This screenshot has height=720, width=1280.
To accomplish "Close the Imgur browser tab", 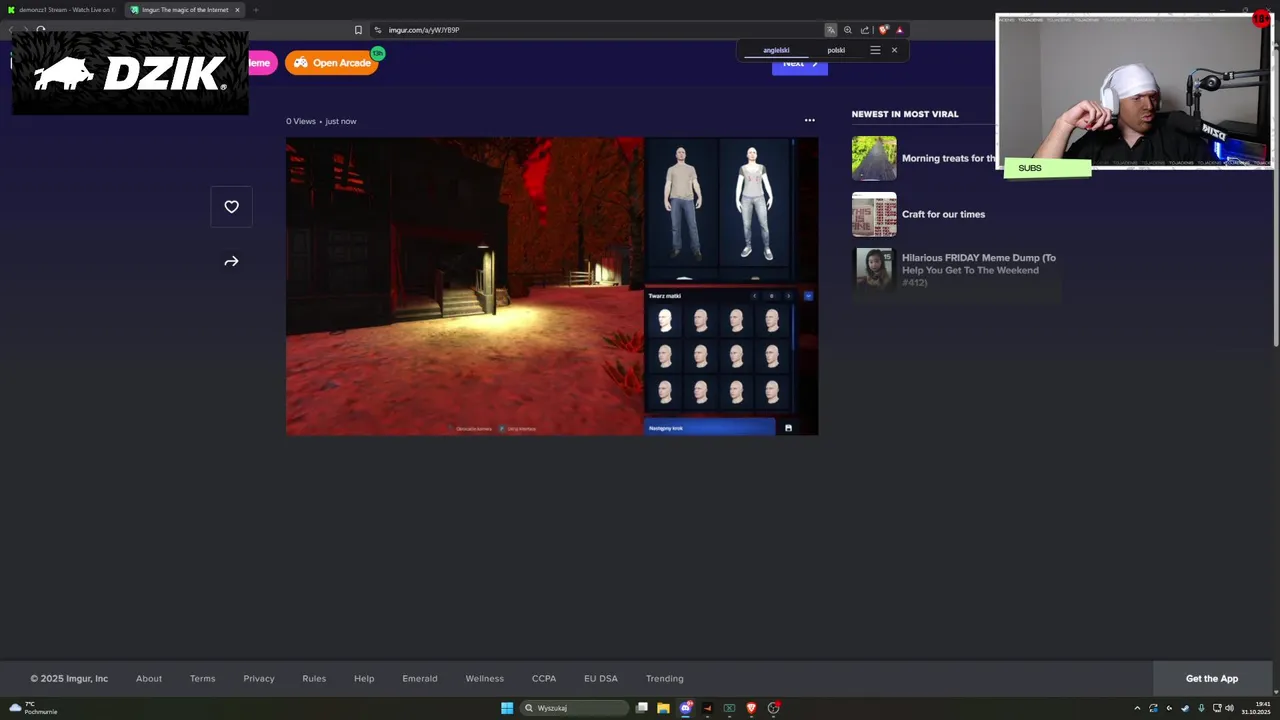I will pyautogui.click(x=237, y=10).
